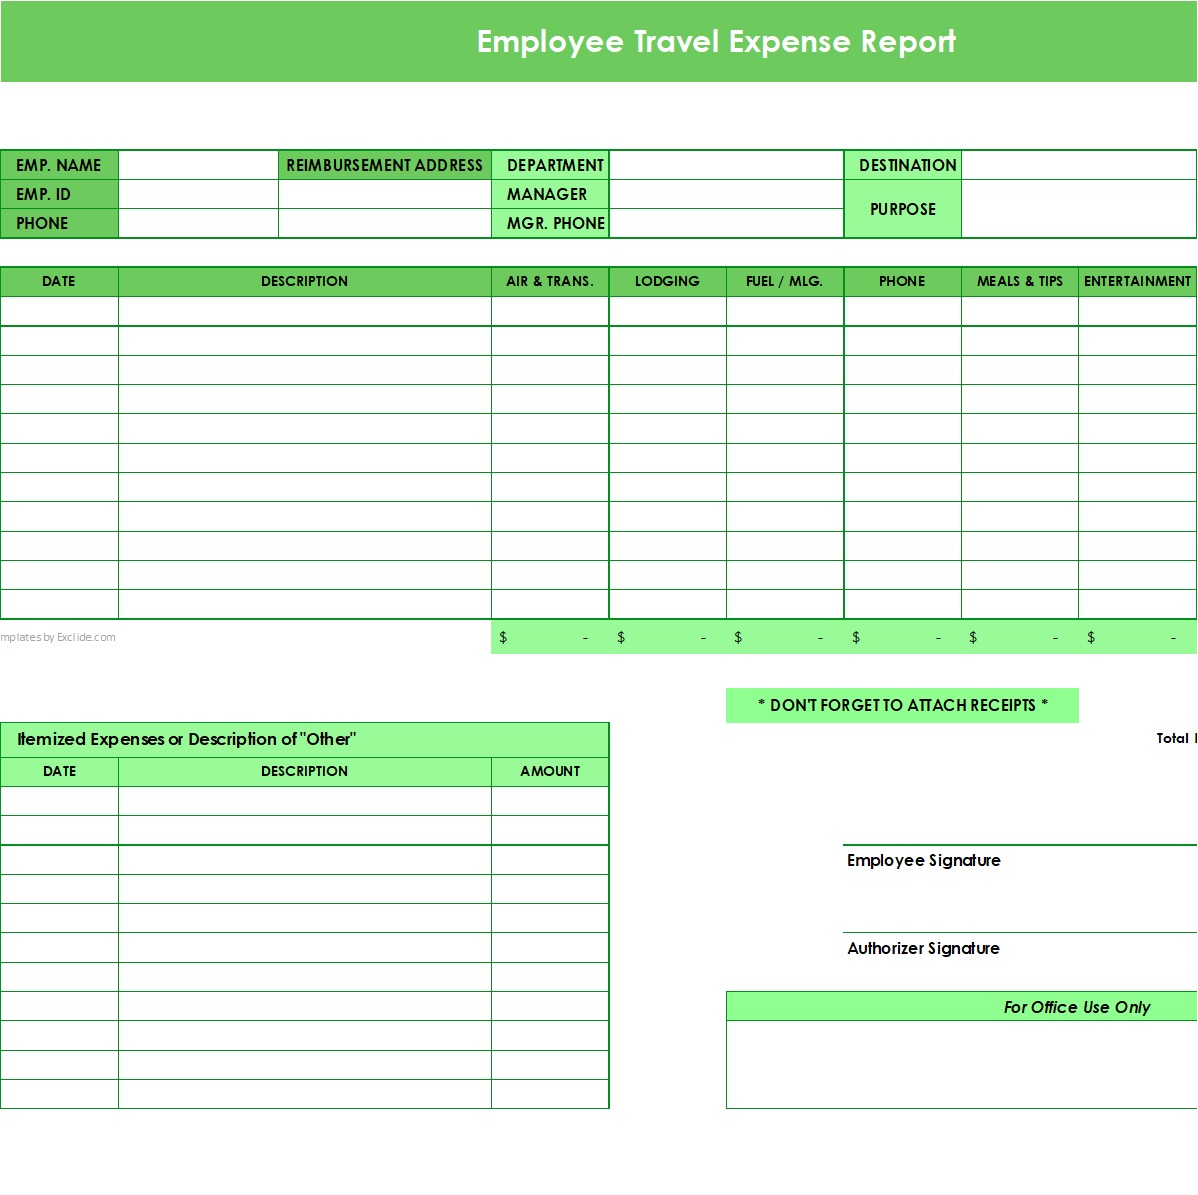Screen dimensions: 1198x1195
Task: Click the first DATE cell of main expense table
Action: click(59, 311)
